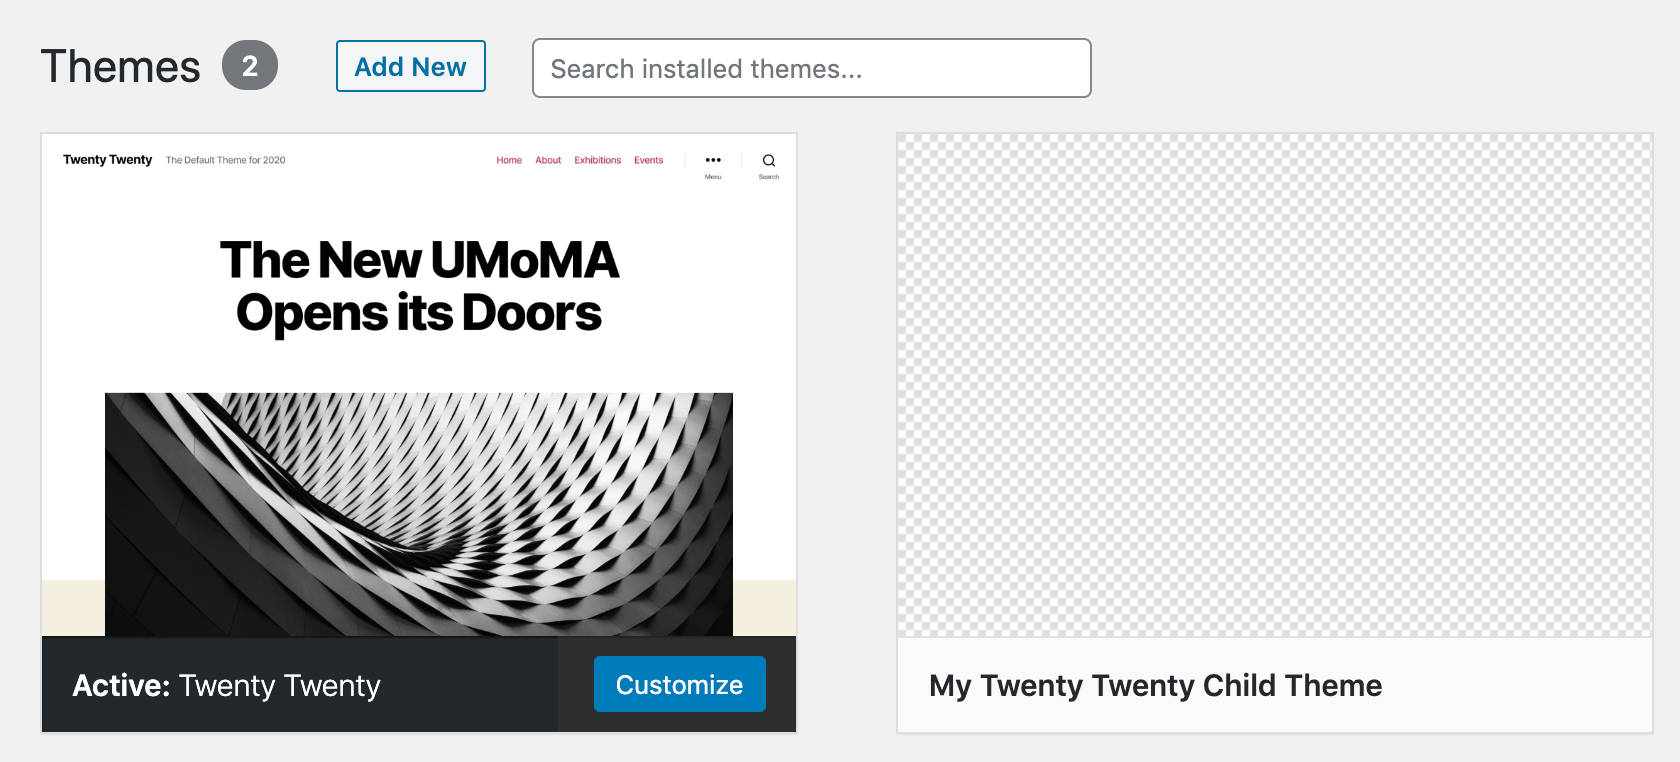Open Customize for the active theme
Screen dimensions: 1680x762
point(679,685)
